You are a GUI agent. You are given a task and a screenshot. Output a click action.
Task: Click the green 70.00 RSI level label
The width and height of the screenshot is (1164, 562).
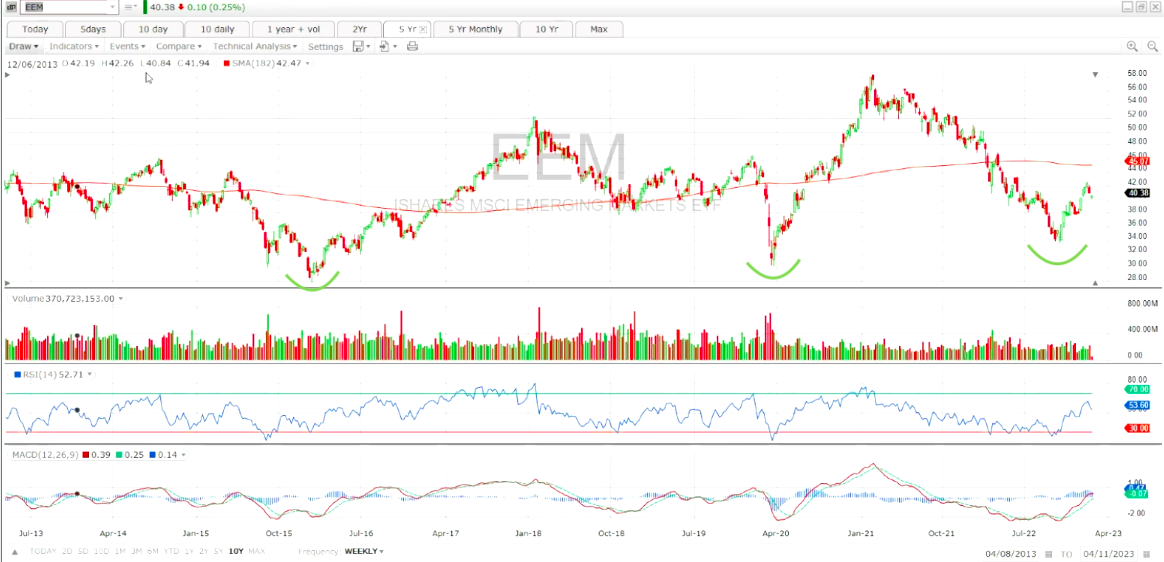1138,388
